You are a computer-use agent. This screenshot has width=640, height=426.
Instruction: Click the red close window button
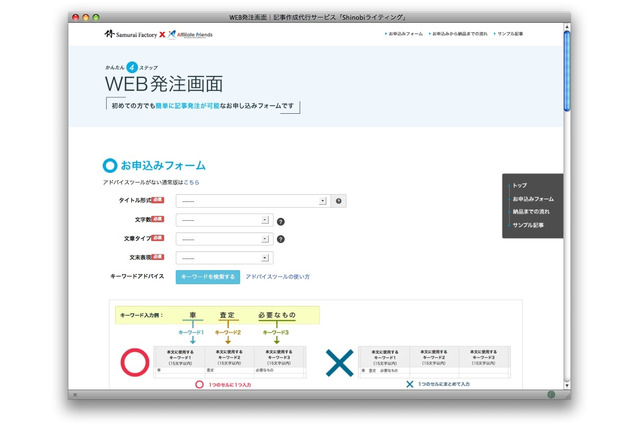coord(76,17)
